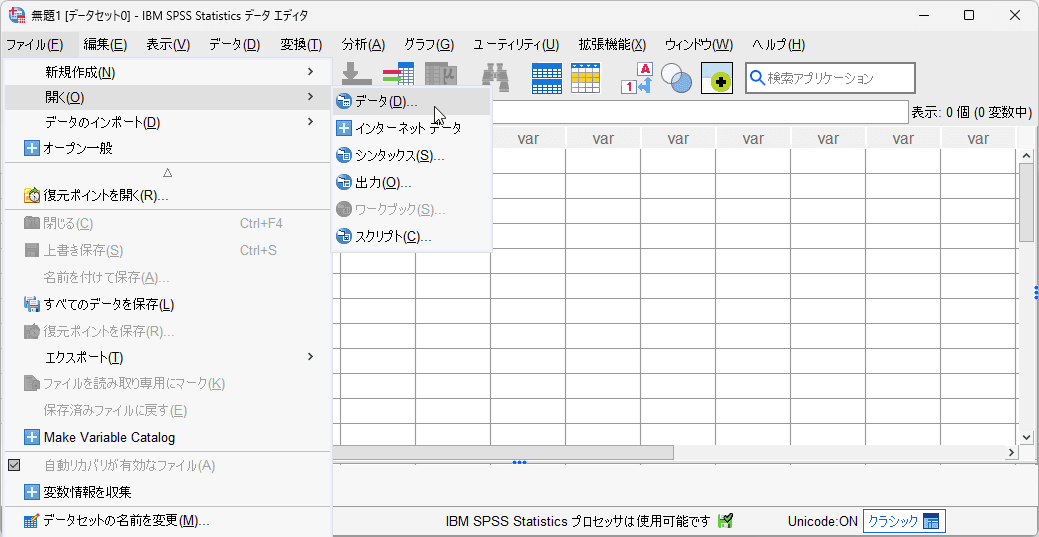Open the ユーティリティ(U) menu

[516, 45]
